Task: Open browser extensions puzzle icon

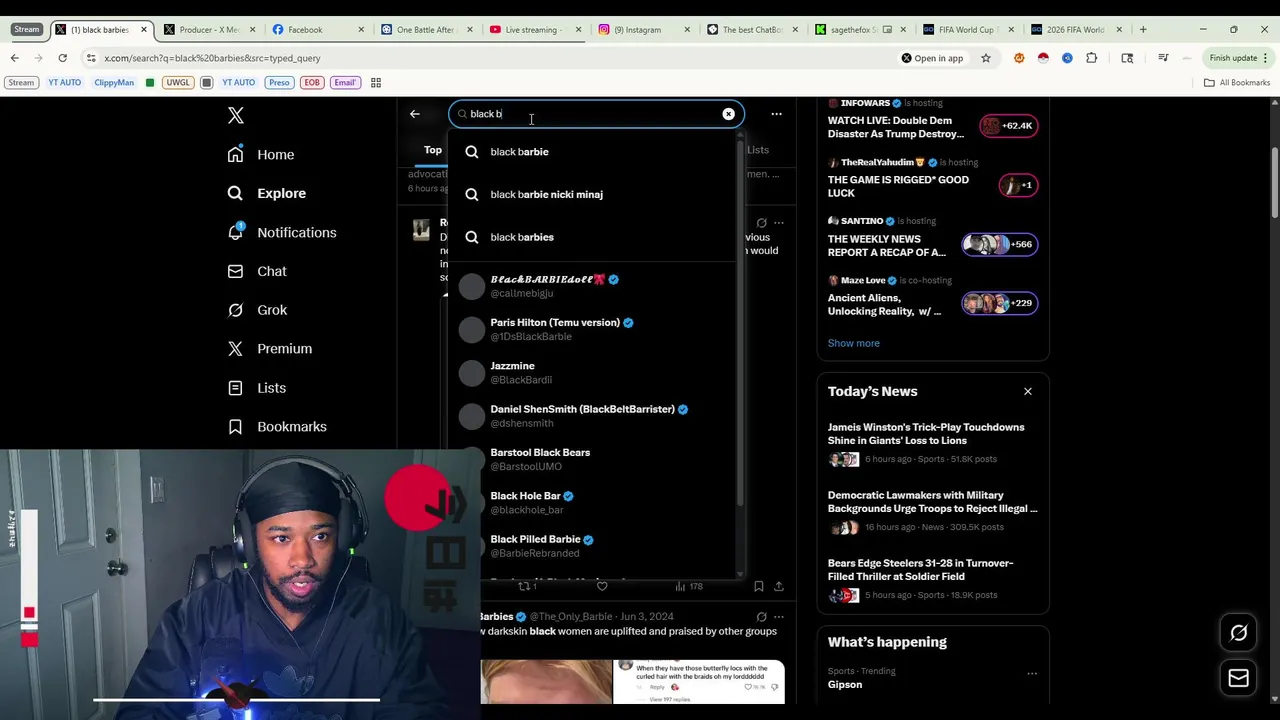Action: coord(1091,58)
